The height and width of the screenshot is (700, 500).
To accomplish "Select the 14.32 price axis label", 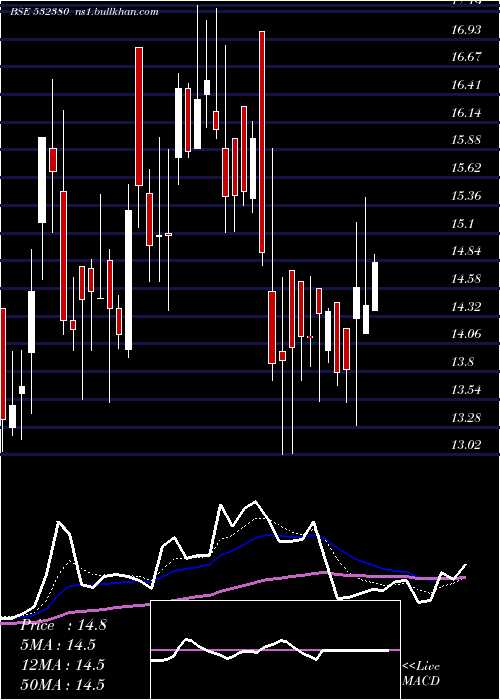I will click(x=466, y=307).
